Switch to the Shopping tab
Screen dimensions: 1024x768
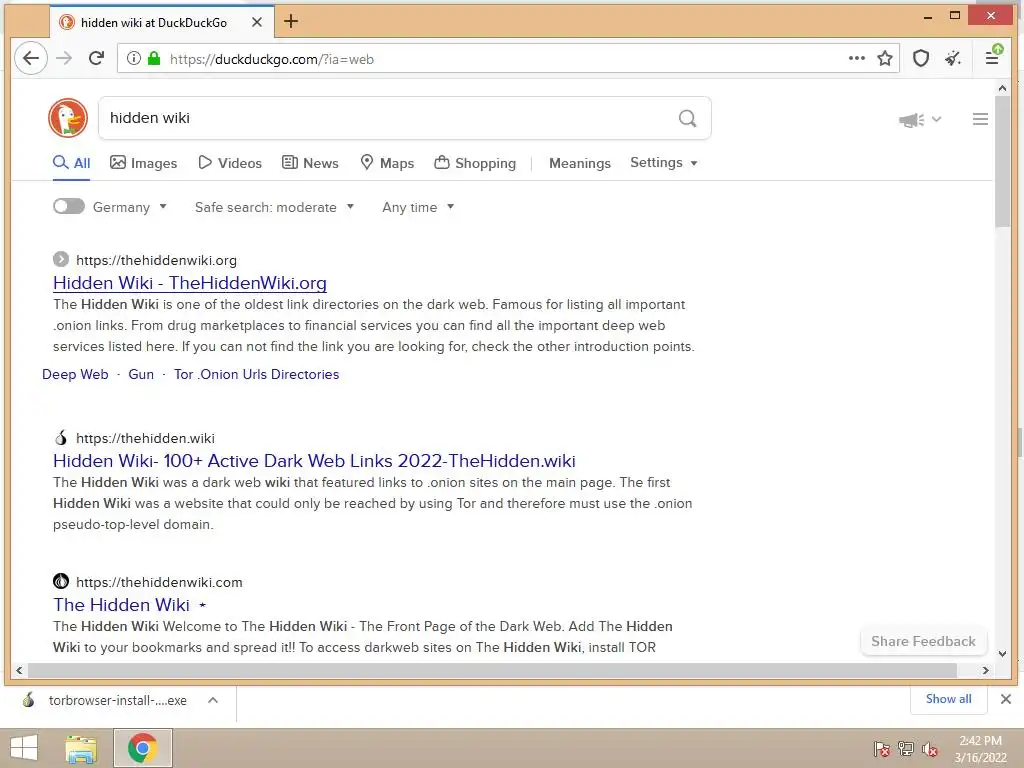(x=475, y=163)
